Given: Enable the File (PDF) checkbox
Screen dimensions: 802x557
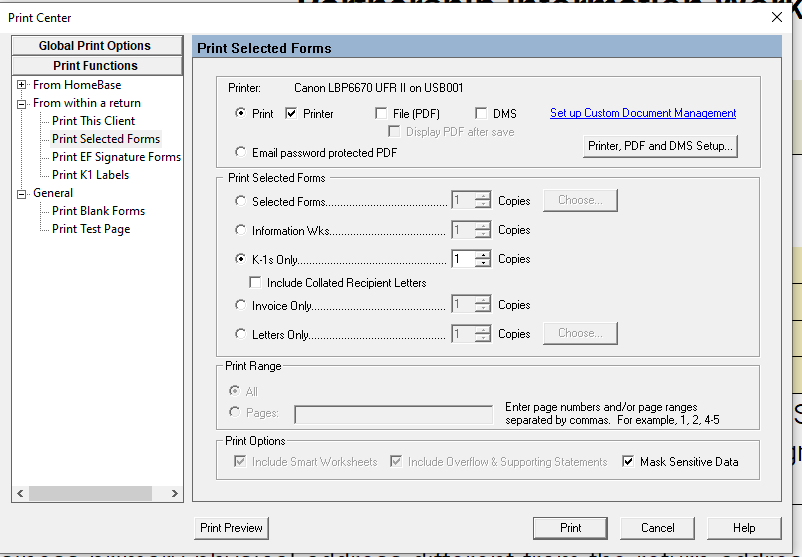Looking at the screenshot, I should pos(381,114).
